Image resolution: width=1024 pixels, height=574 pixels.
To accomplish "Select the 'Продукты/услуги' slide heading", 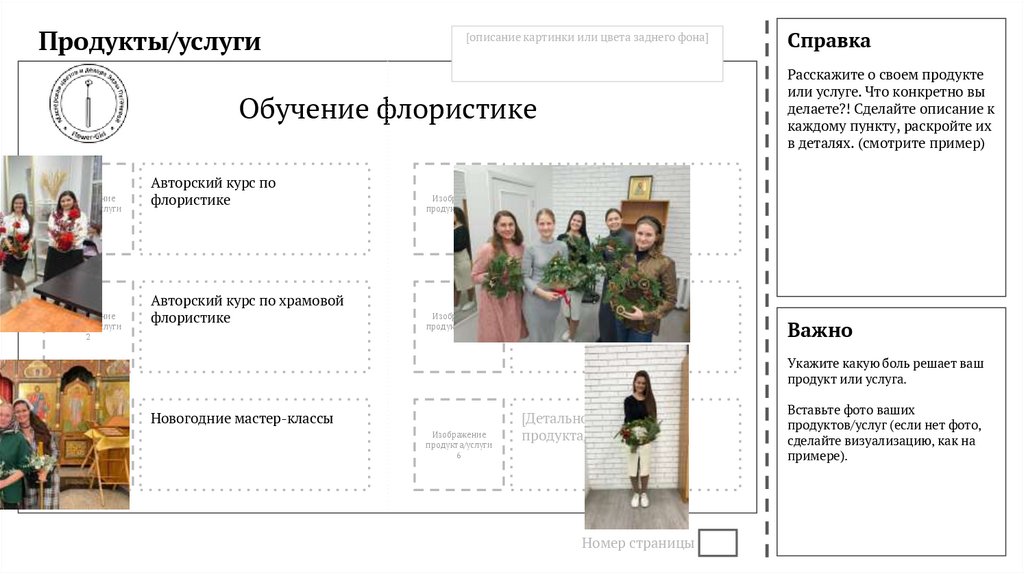I will point(150,41).
